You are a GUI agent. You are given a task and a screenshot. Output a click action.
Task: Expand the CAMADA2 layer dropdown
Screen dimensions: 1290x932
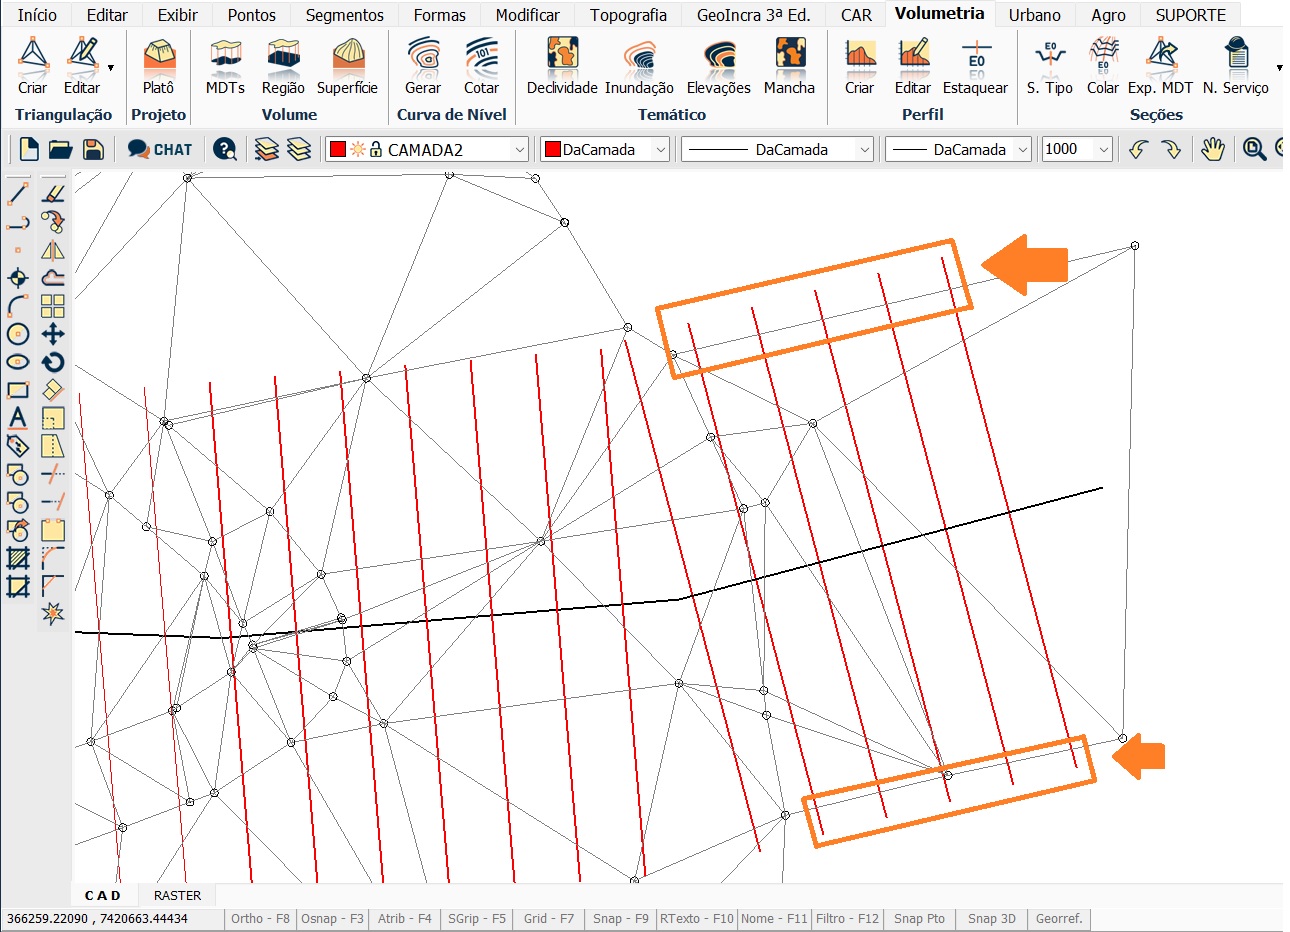(519, 149)
